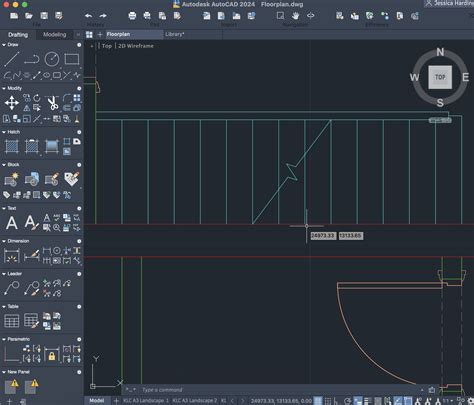Switch to the Modeling workspace tab
Screen dimensions: 474x405
55,35
